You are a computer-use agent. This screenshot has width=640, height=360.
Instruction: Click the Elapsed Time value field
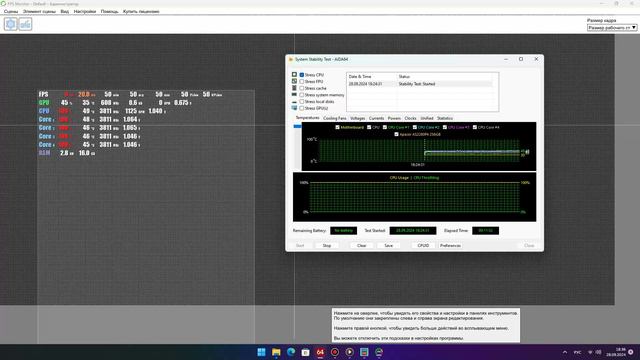(485, 231)
